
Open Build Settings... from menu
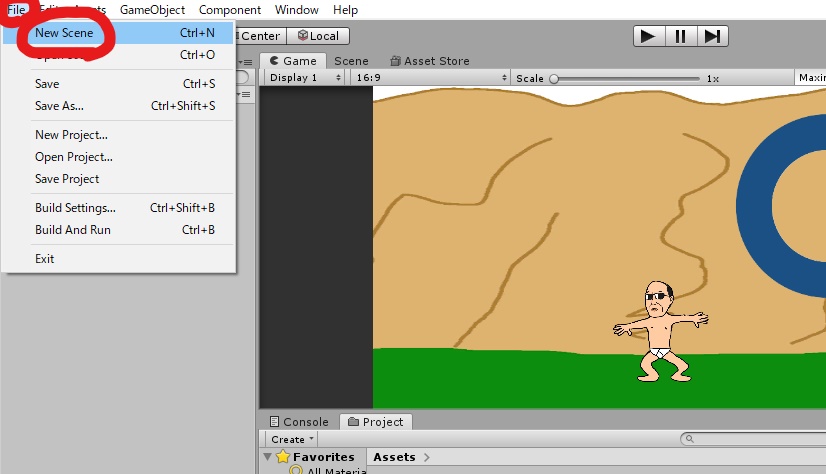pyautogui.click(x=119, y=208)
